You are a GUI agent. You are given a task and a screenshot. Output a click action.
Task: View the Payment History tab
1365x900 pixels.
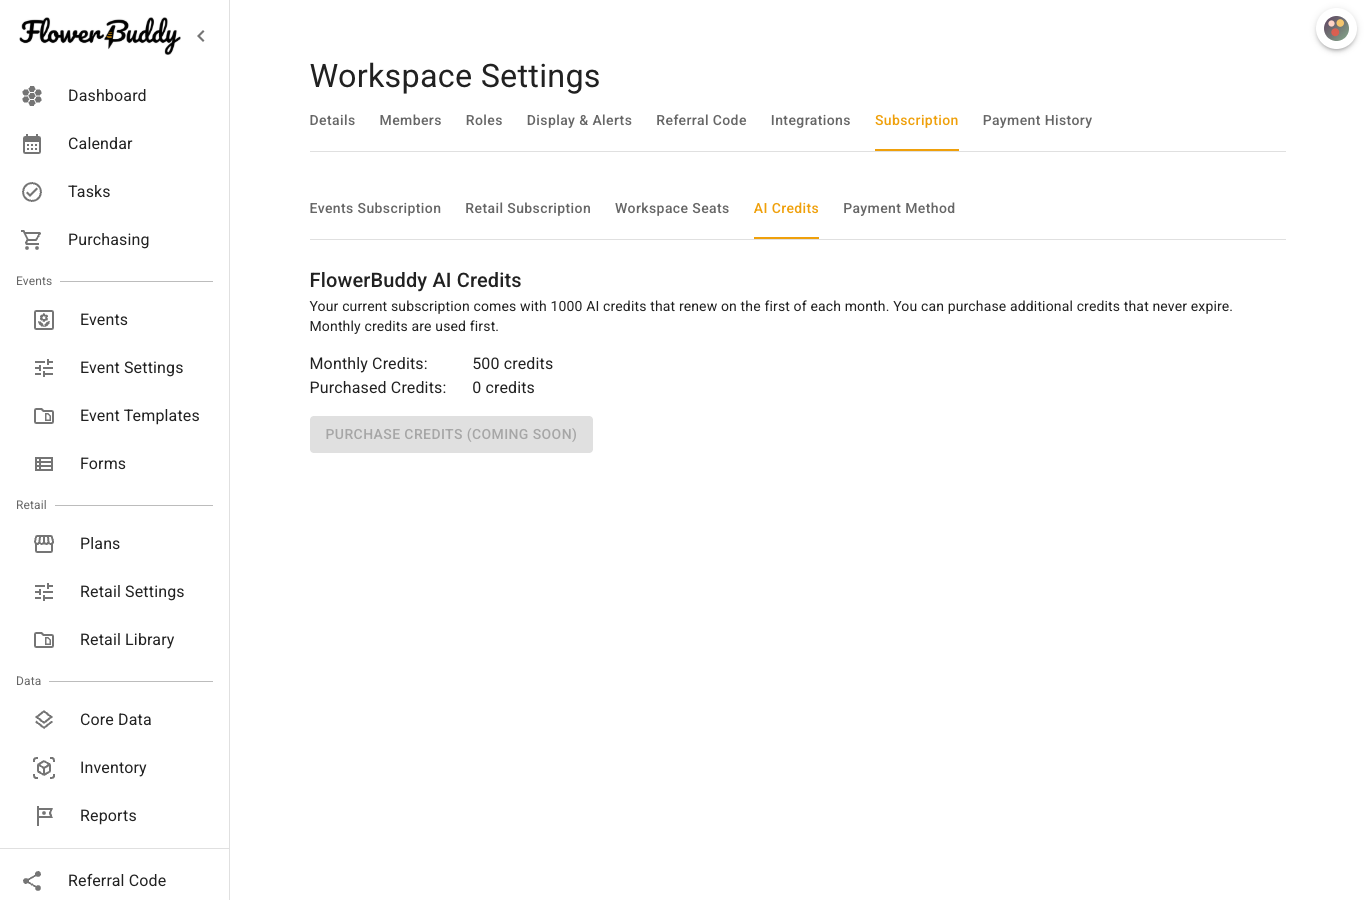click(1037, 121)
